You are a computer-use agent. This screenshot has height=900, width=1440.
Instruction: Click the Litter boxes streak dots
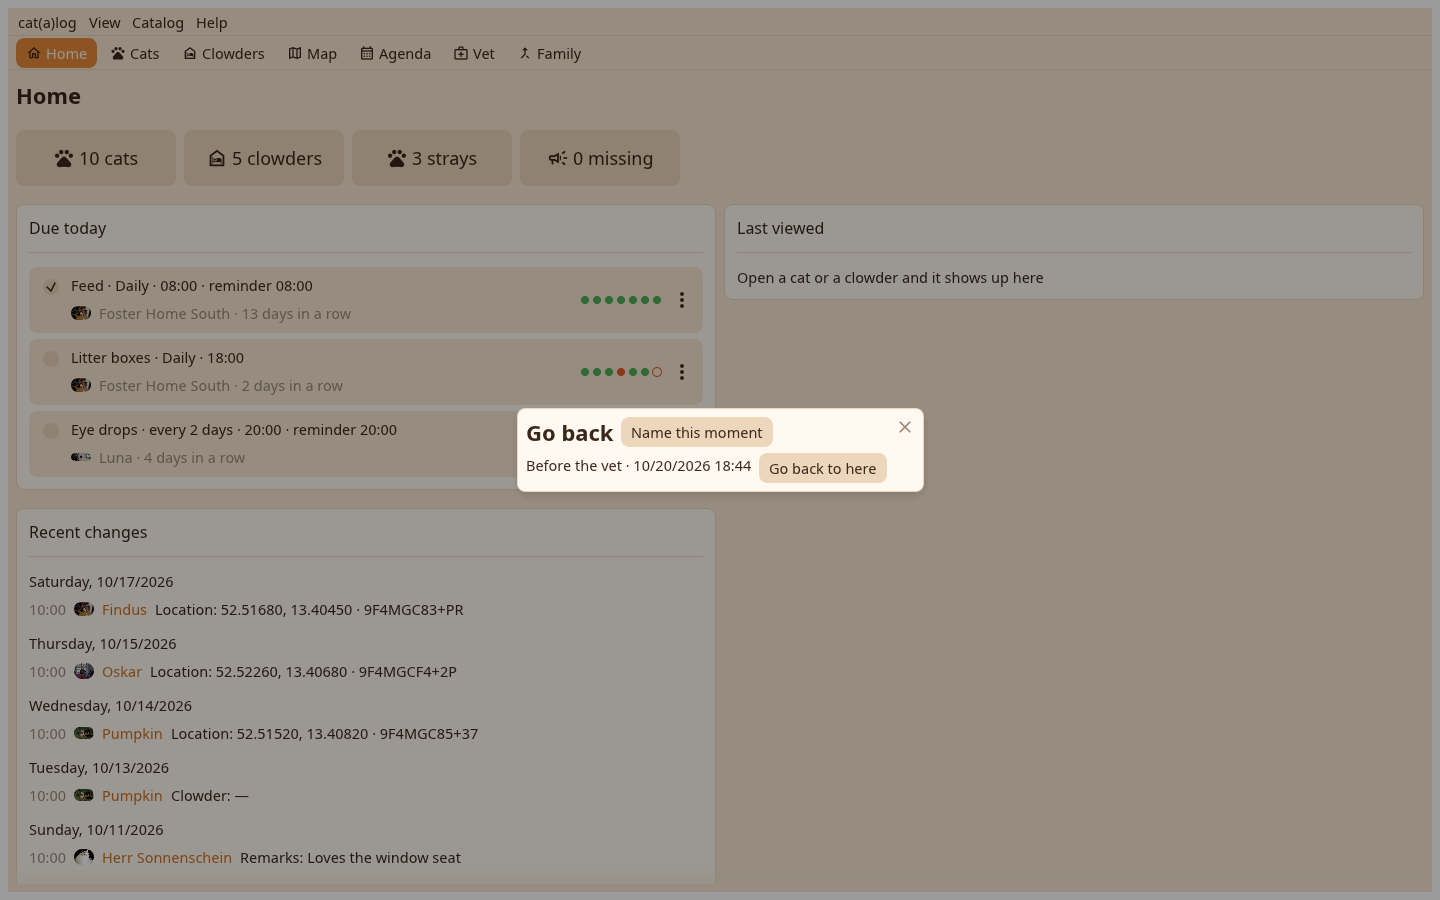pyautogui.click(x=621, y=372)
